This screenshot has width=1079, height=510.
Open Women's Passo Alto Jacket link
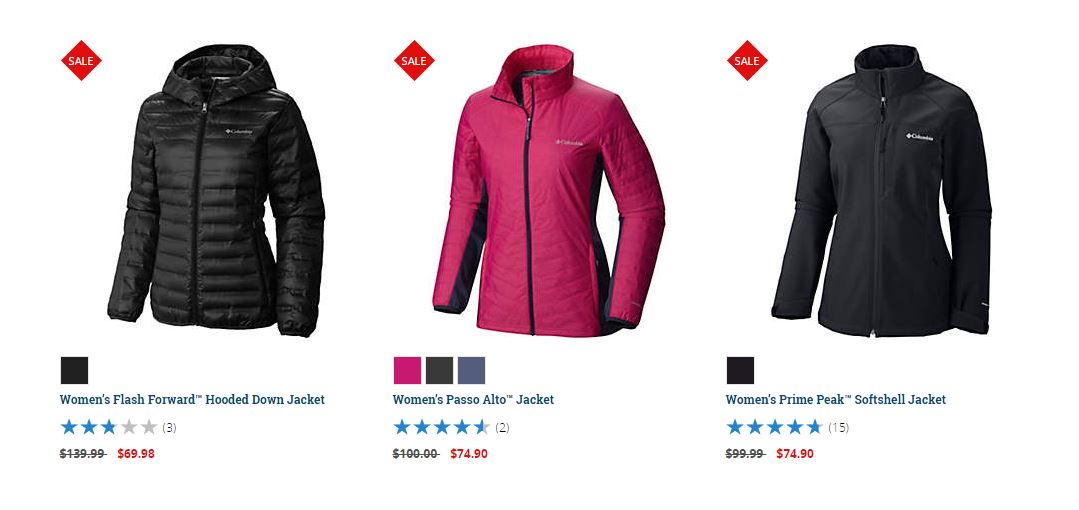[473, 400]
